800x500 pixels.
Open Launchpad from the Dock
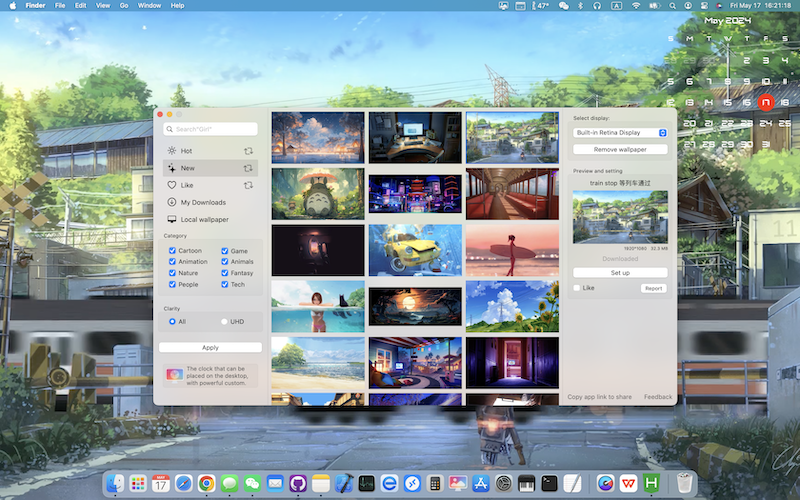138,483
